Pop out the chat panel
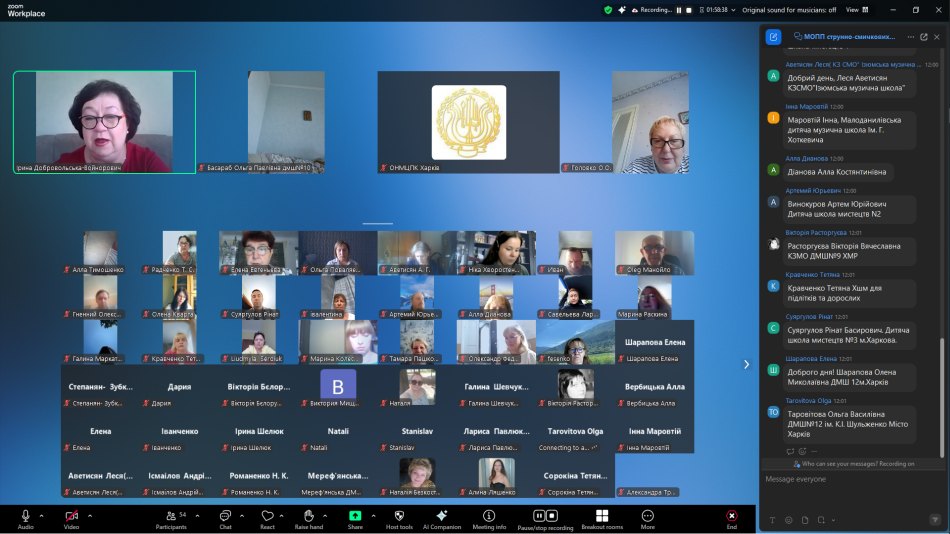 [x=924, y=37]
